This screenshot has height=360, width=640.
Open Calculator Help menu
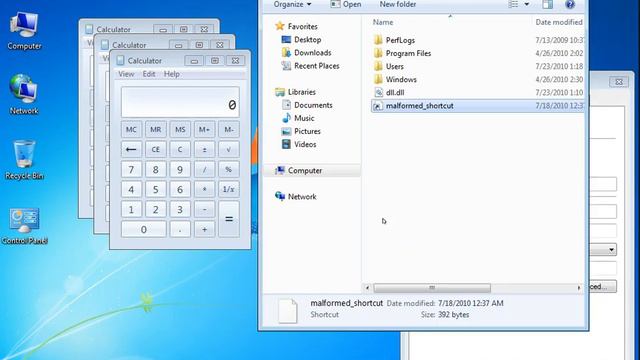[x=172, y=74]
